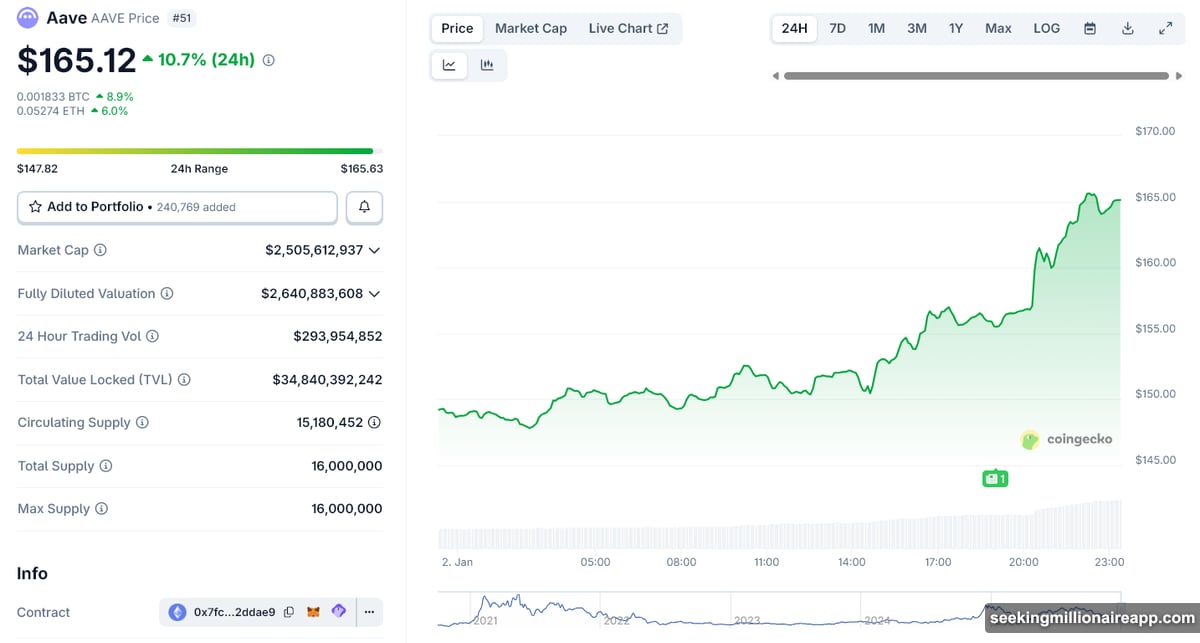1200x643 pixels.
Task: Open the calendar date range picker icon
Action: (1090, 28)
